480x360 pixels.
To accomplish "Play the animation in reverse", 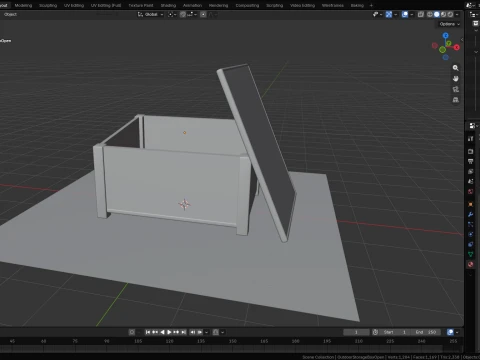I will click(x=162, y=332).
